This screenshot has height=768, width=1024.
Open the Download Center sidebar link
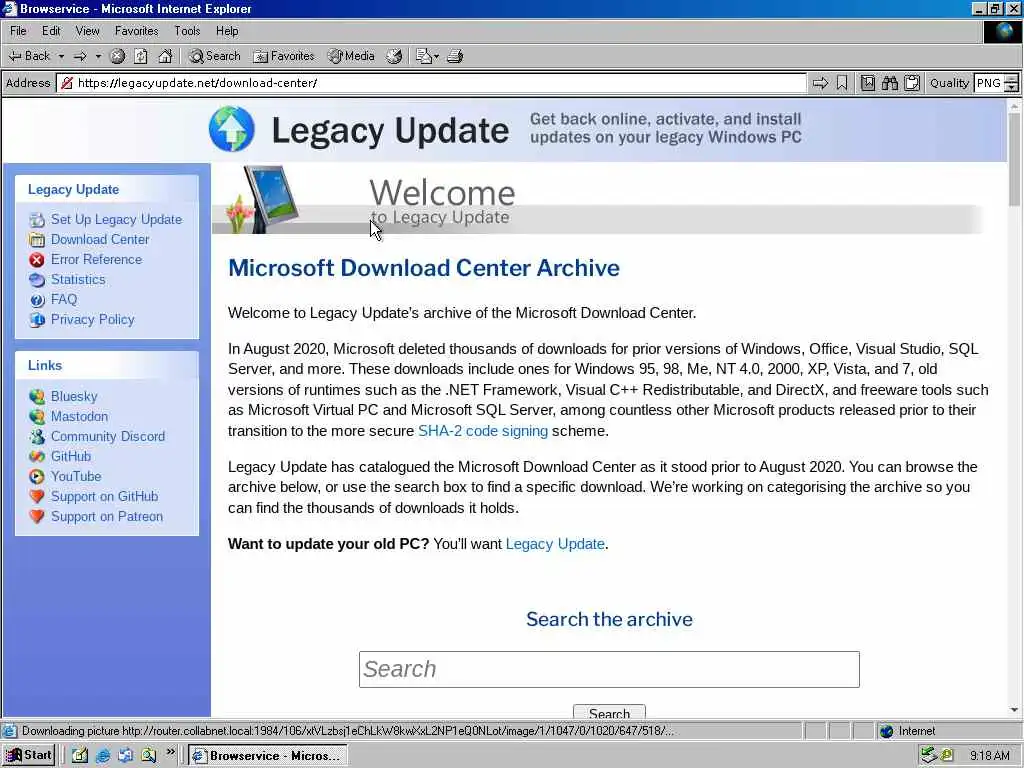point(100,240)
